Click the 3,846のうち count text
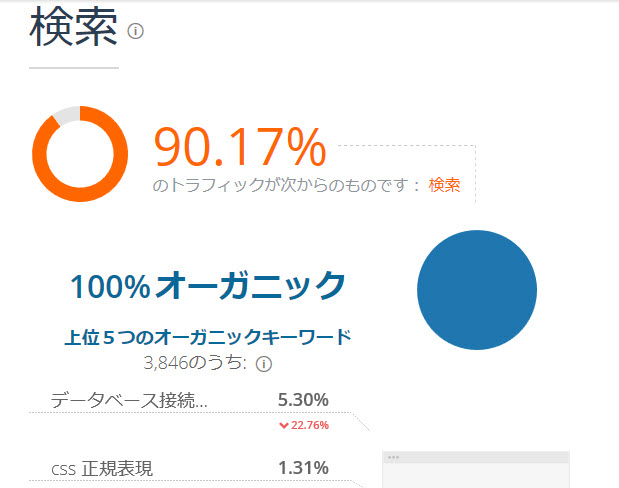 pyautogui.click(x=195, y=363)
